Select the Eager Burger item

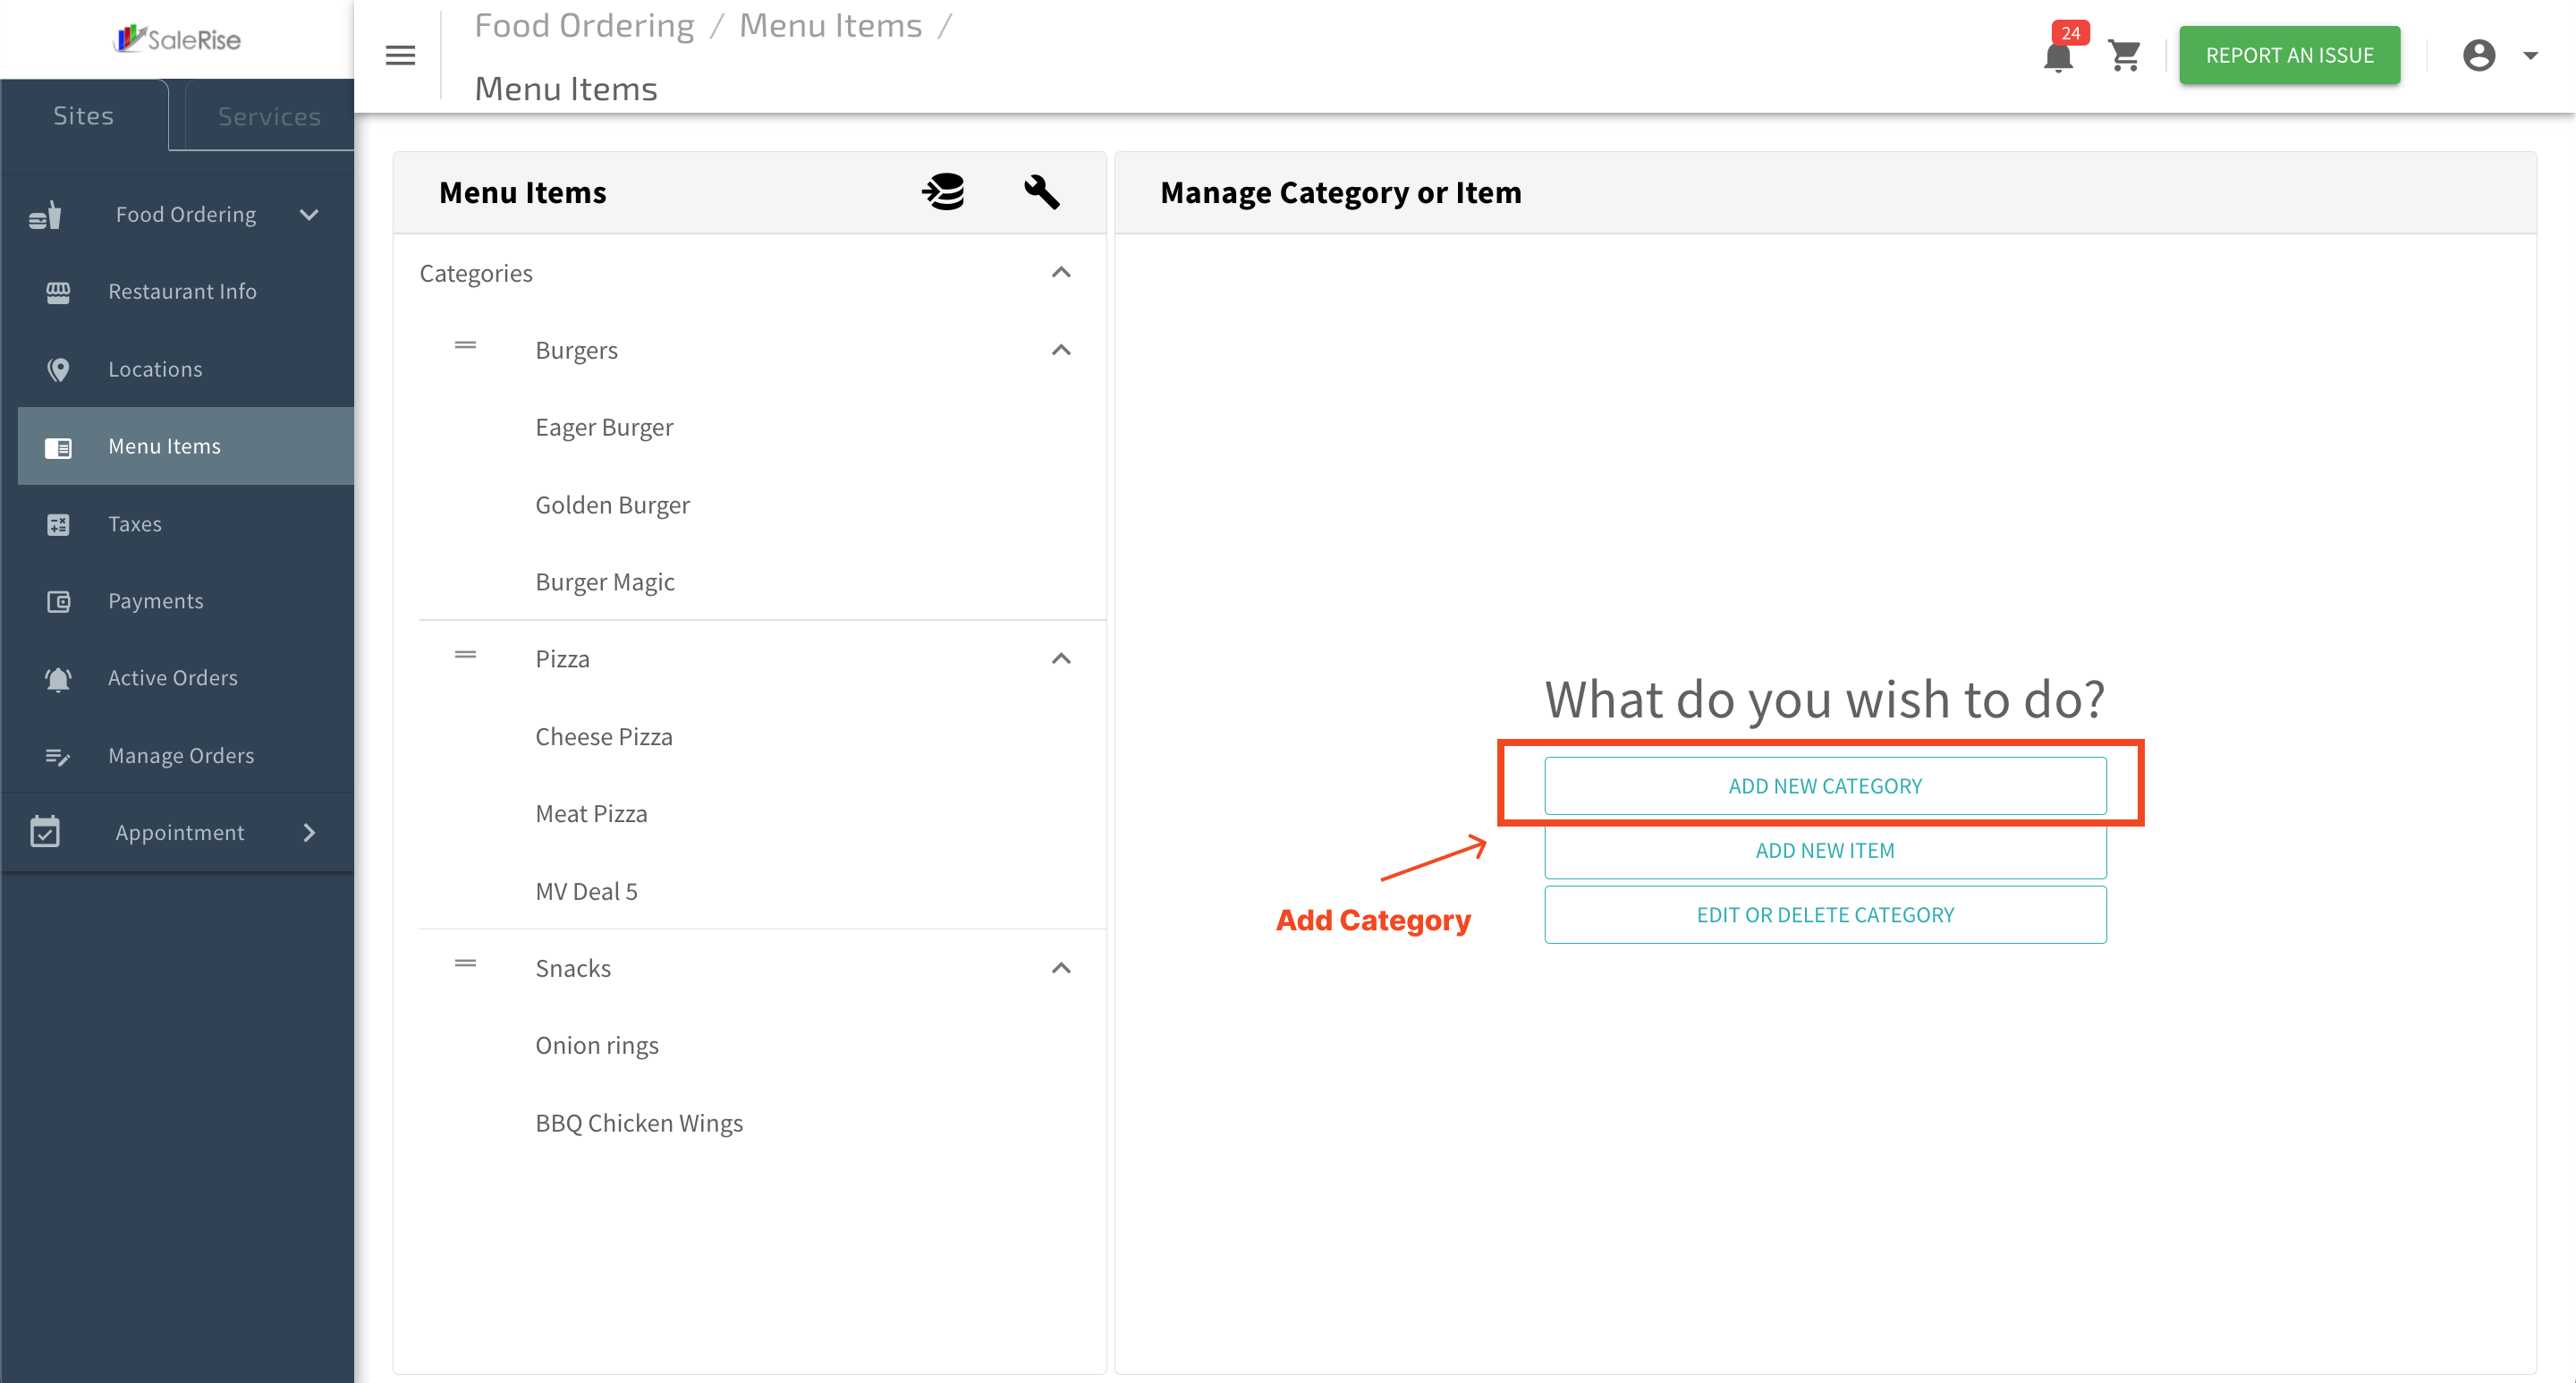604,428
